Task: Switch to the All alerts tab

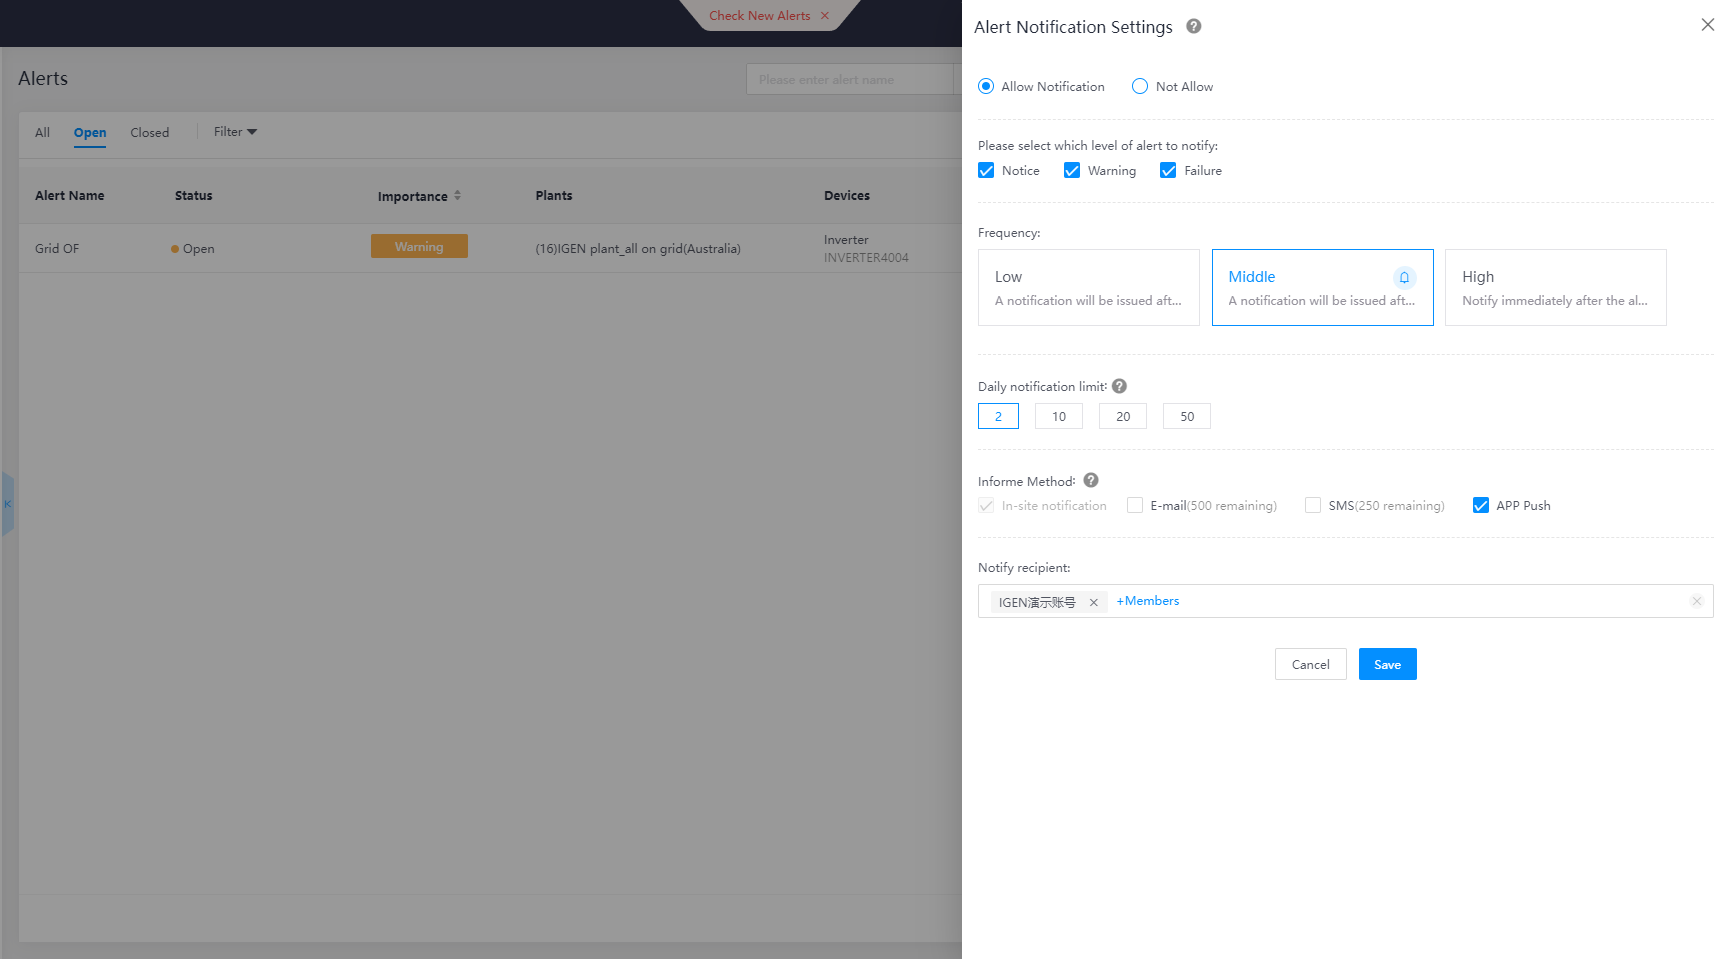Action: (x=42, y=133)
